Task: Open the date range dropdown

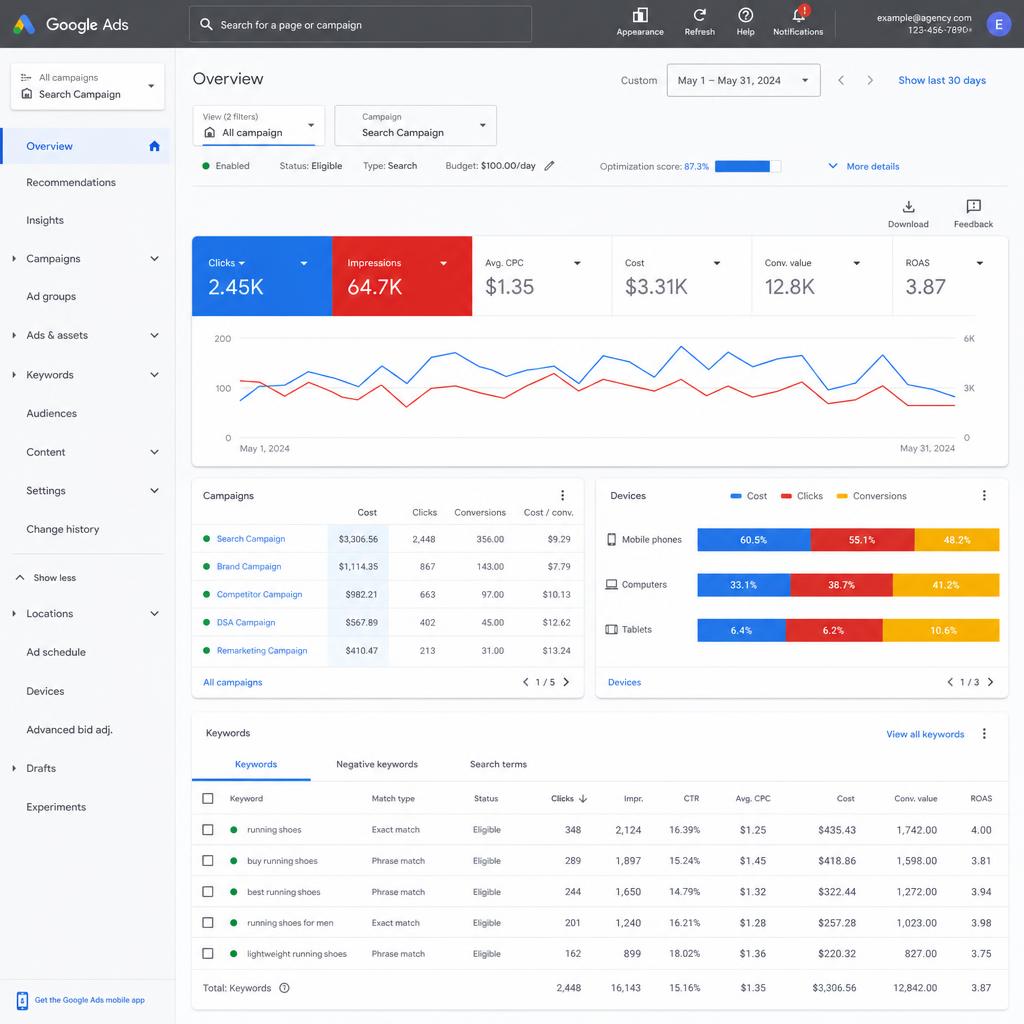Action: [743, 80]
